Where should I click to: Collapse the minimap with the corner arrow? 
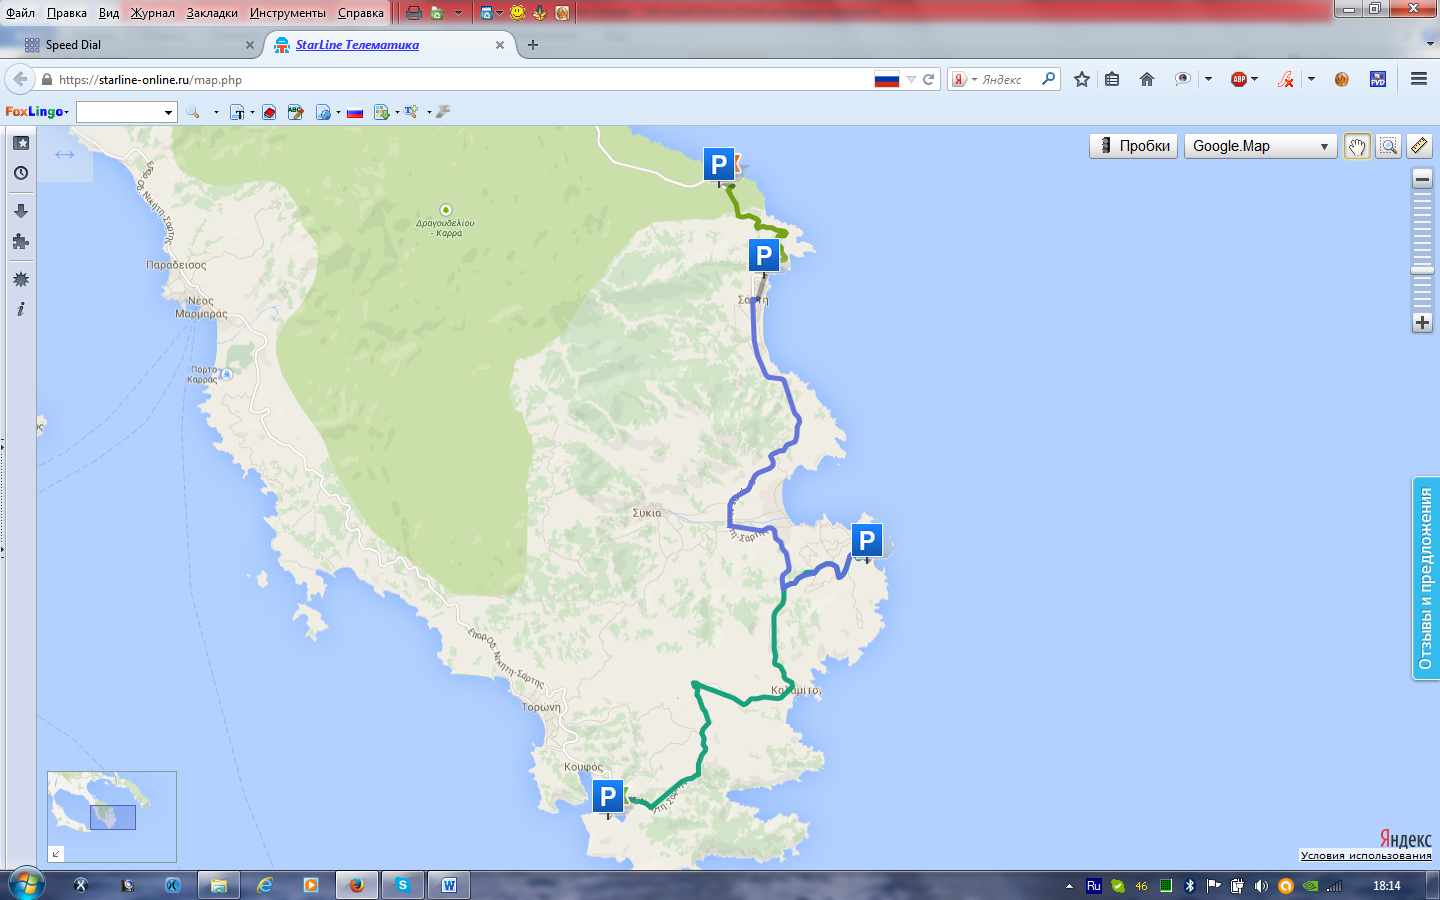[56, 853]
